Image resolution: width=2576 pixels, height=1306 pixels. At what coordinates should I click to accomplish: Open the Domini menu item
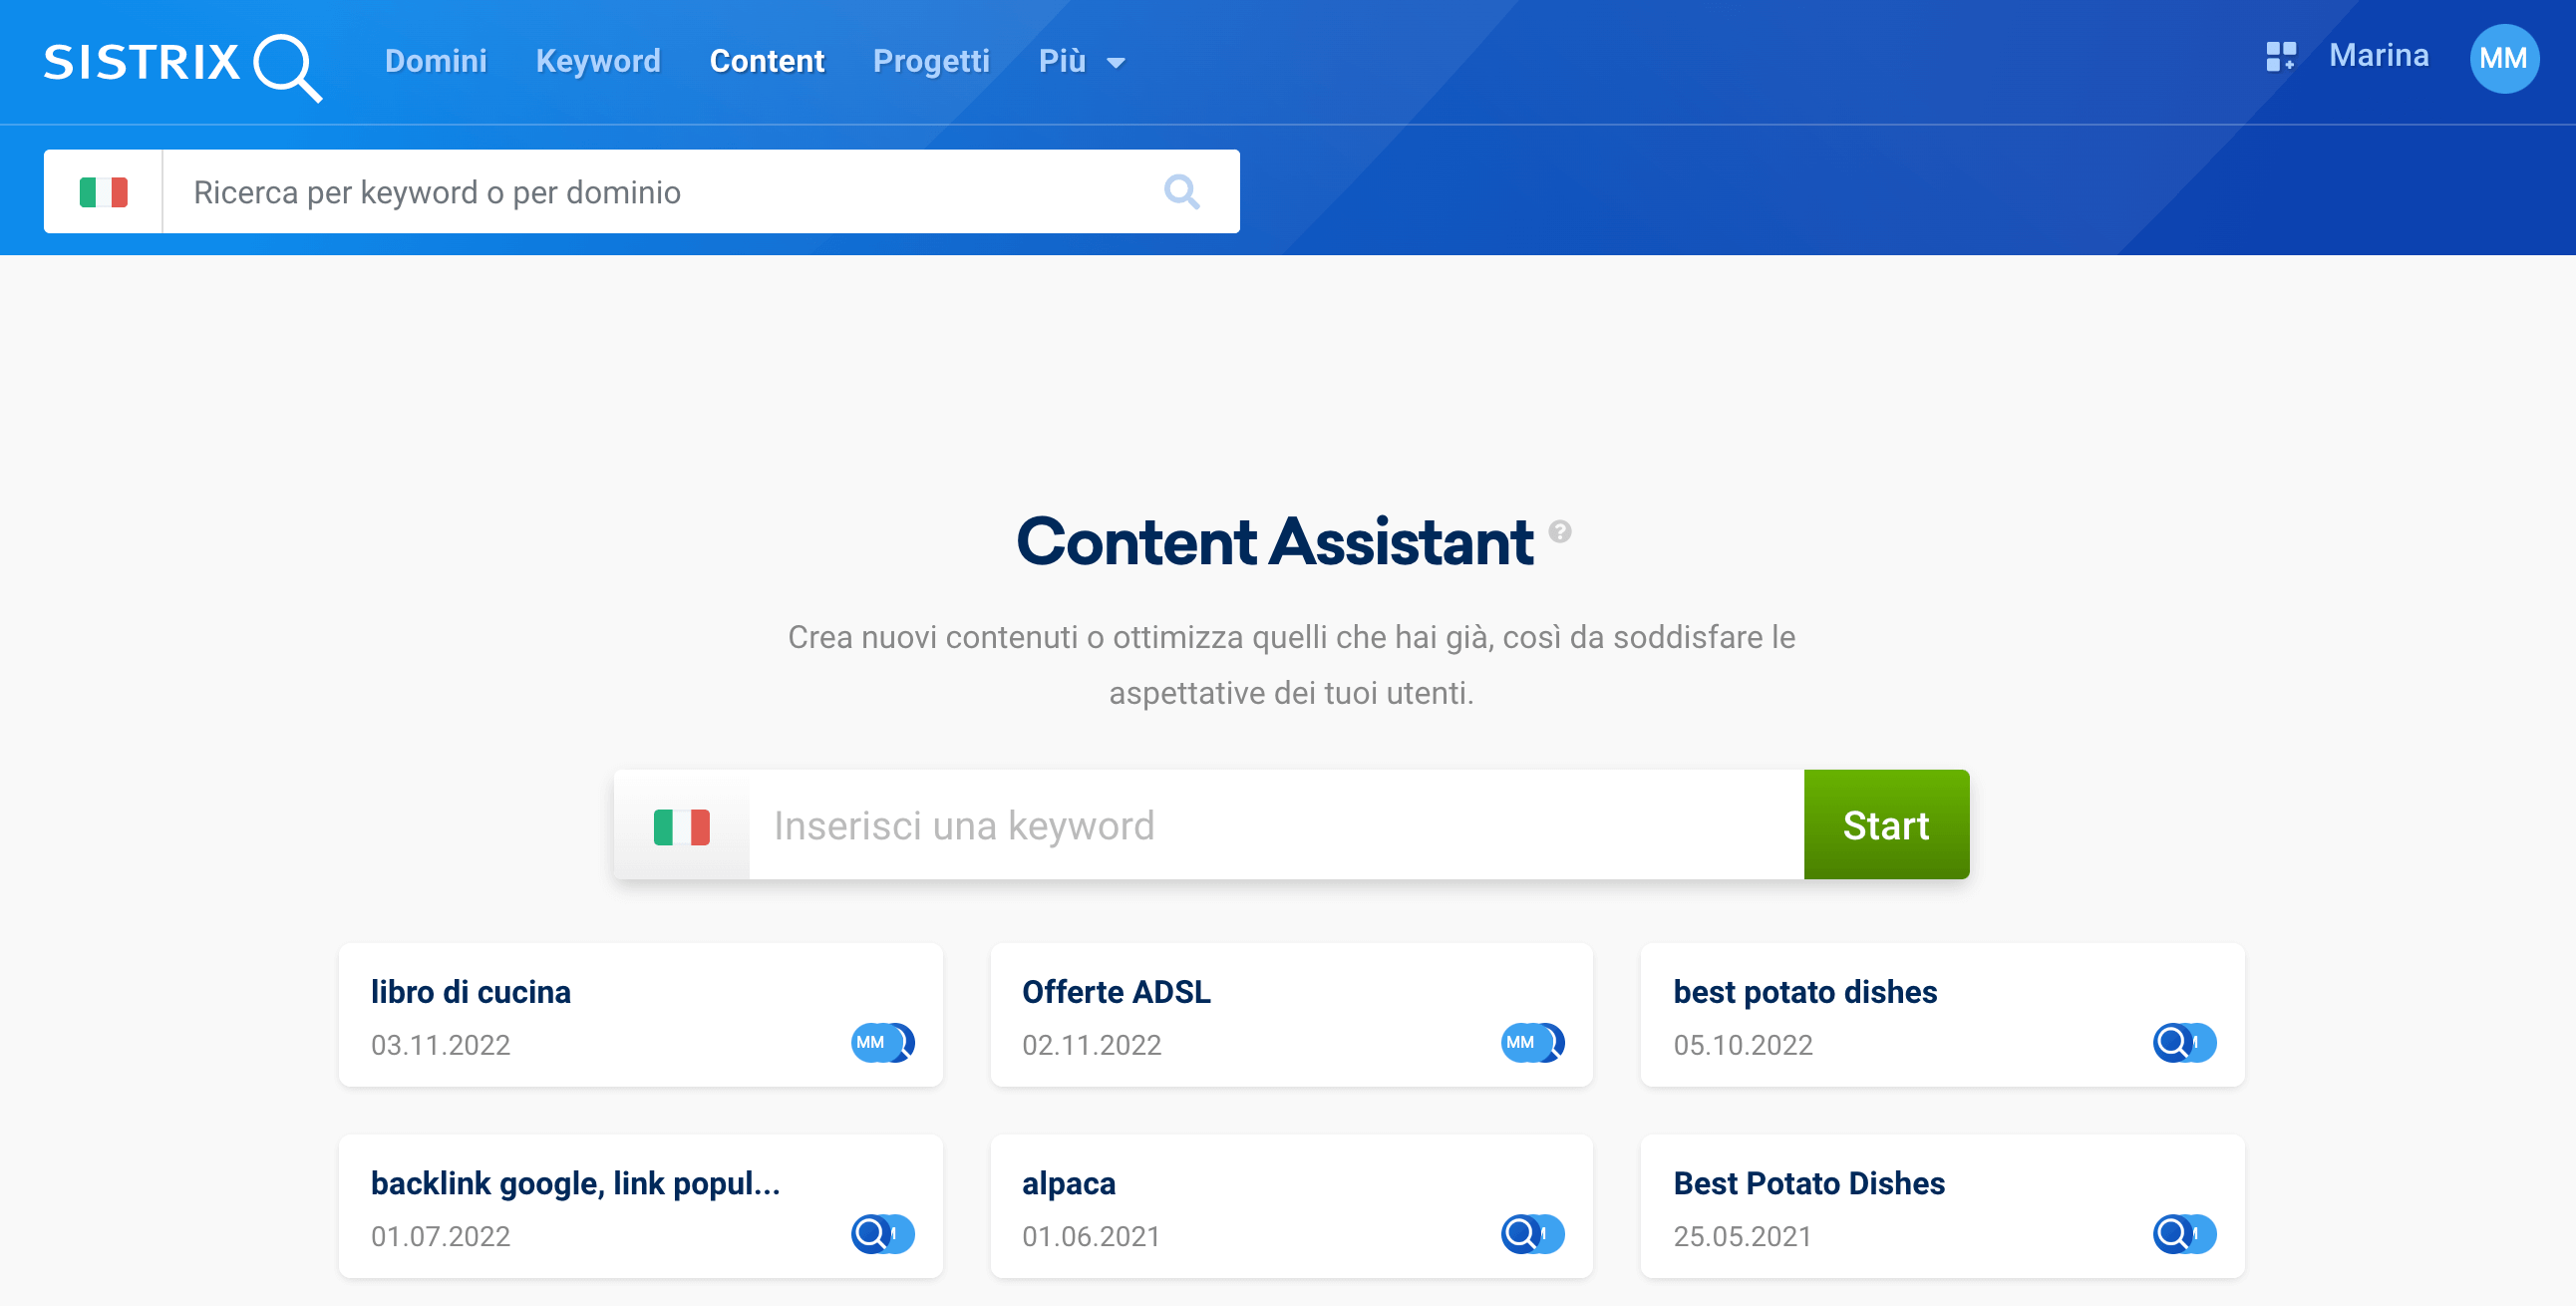point(436,61)
